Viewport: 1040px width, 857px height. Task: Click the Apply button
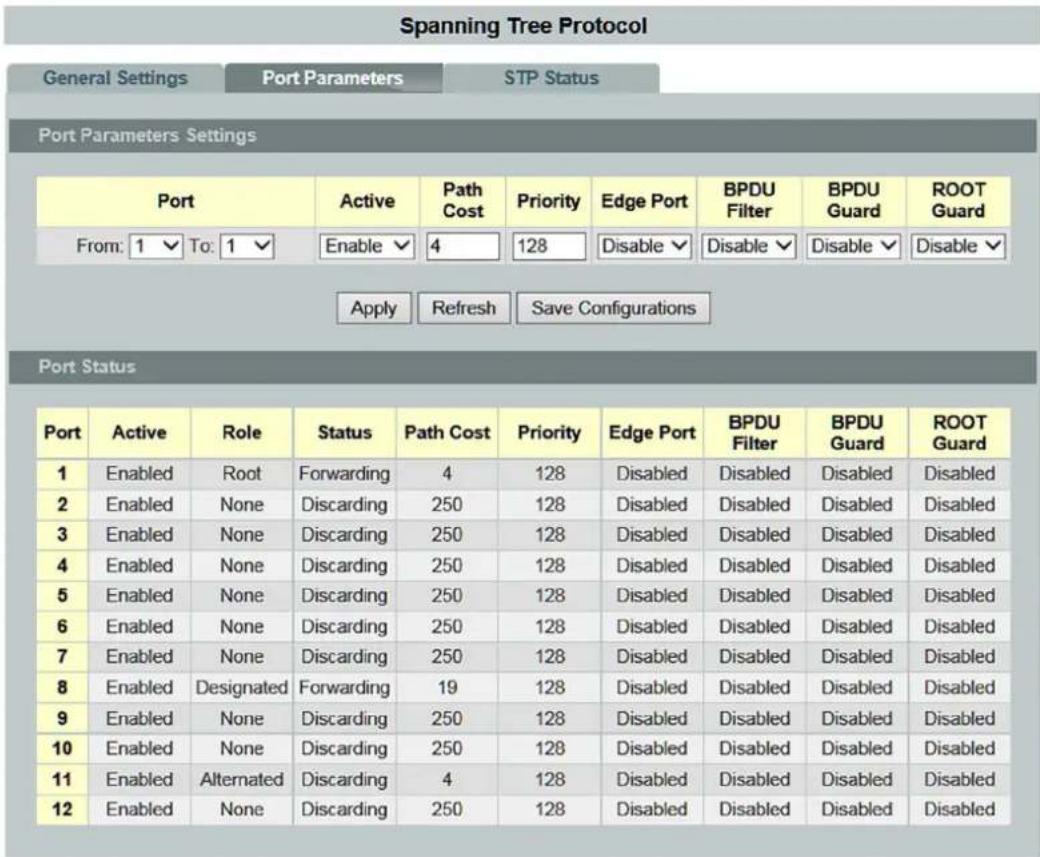(374, 308)
